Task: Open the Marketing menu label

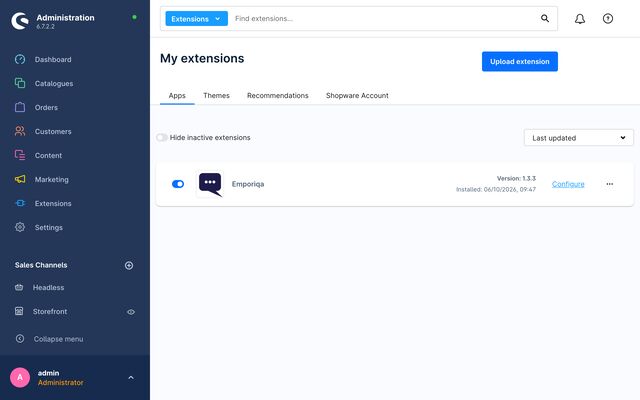Action: point(51,180)
